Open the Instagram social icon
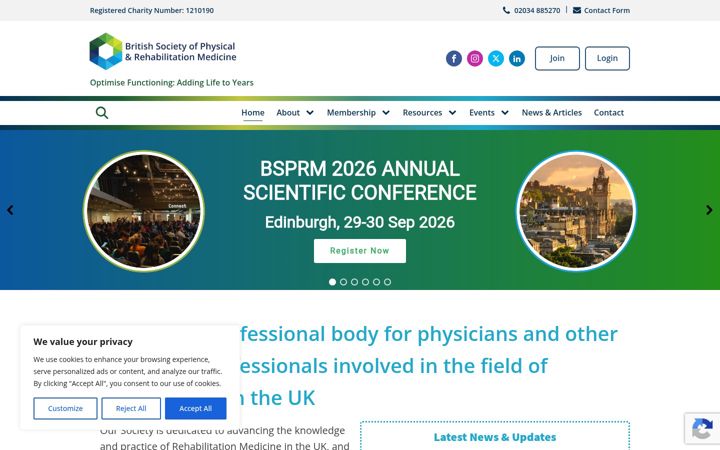 coord(475,58)
